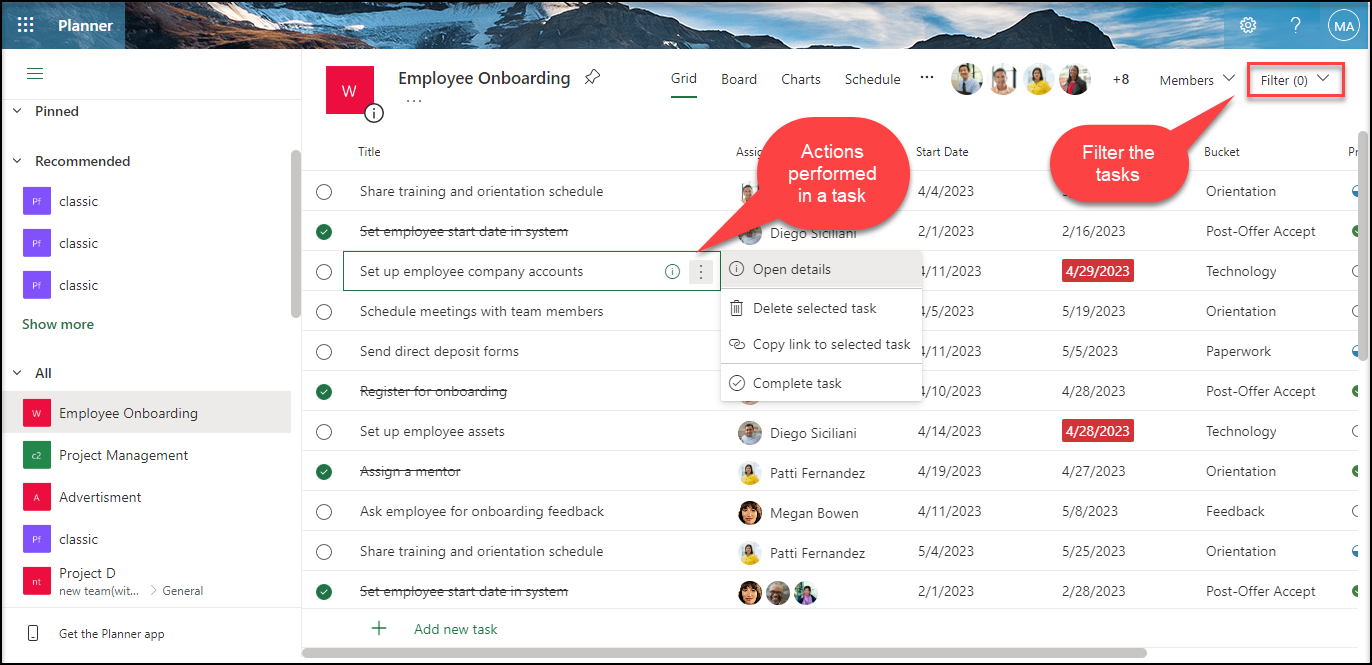Open Planner settings via the gear icon
This screenshot has height=665, width=1372.
pos(1247,25)
